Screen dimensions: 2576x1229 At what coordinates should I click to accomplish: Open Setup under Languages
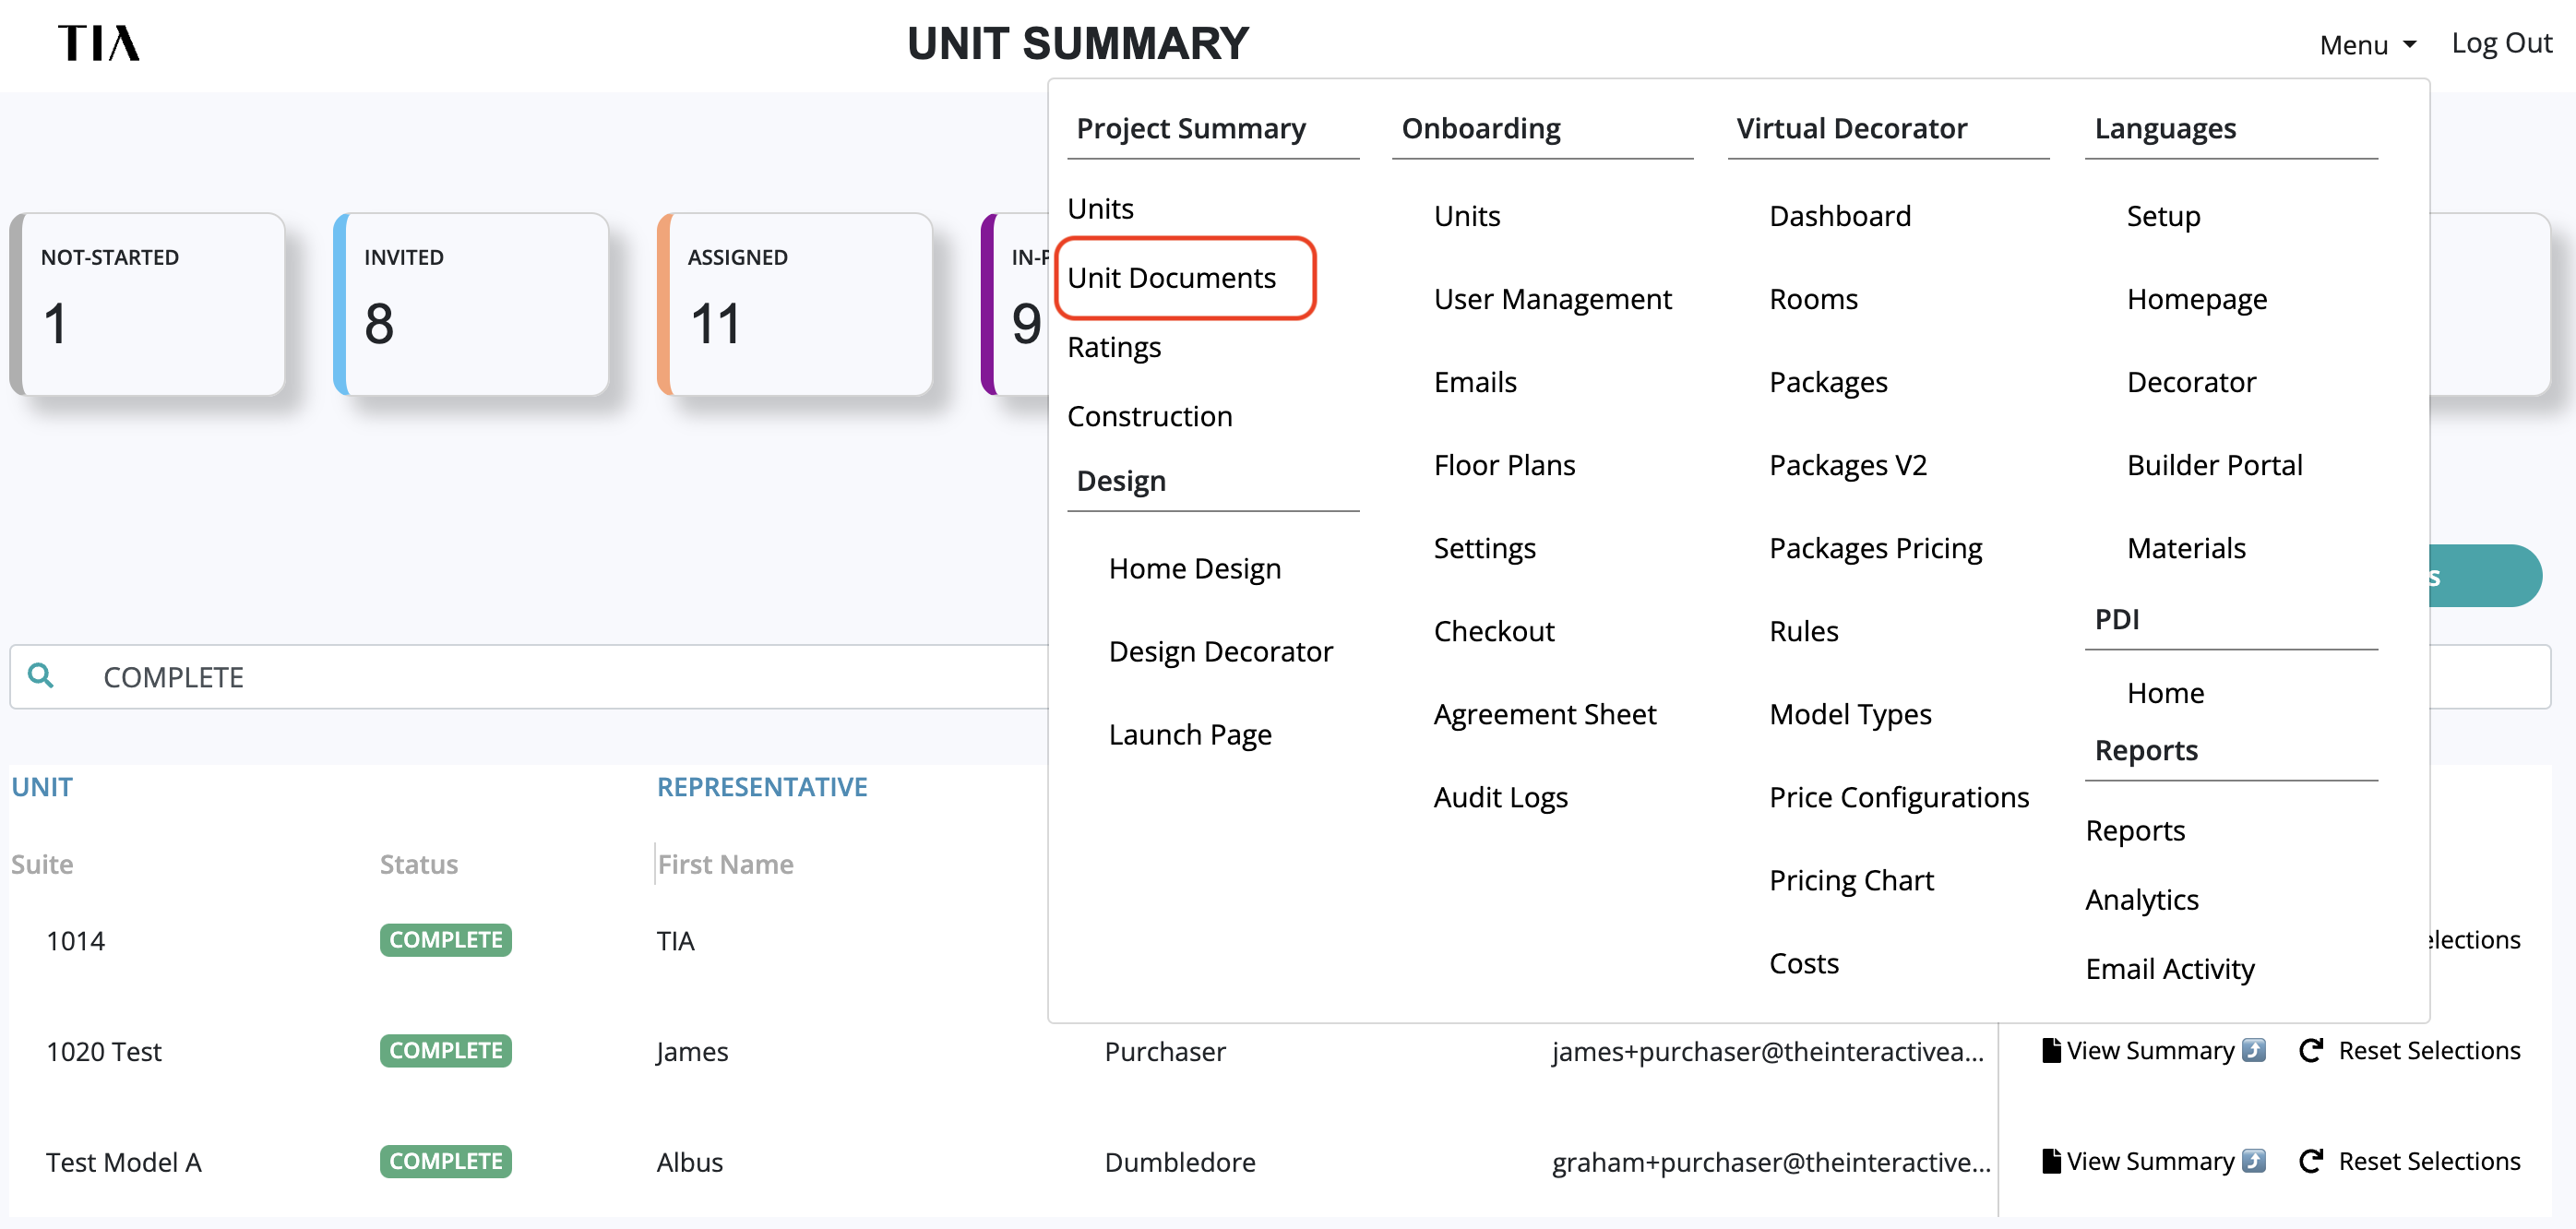(x=2163, y=216)
